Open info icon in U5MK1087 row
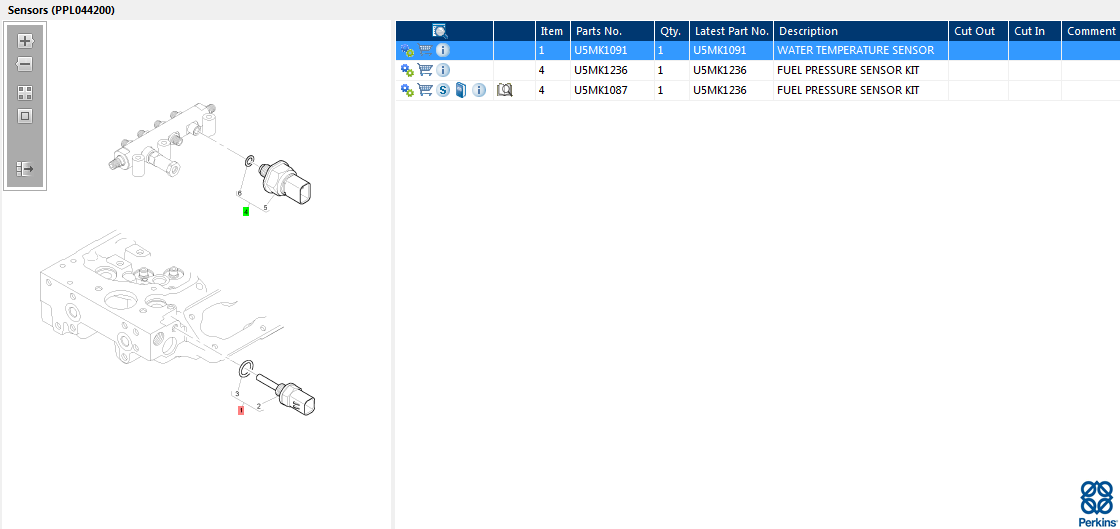The image size is (1120, 529). [479, 90]
